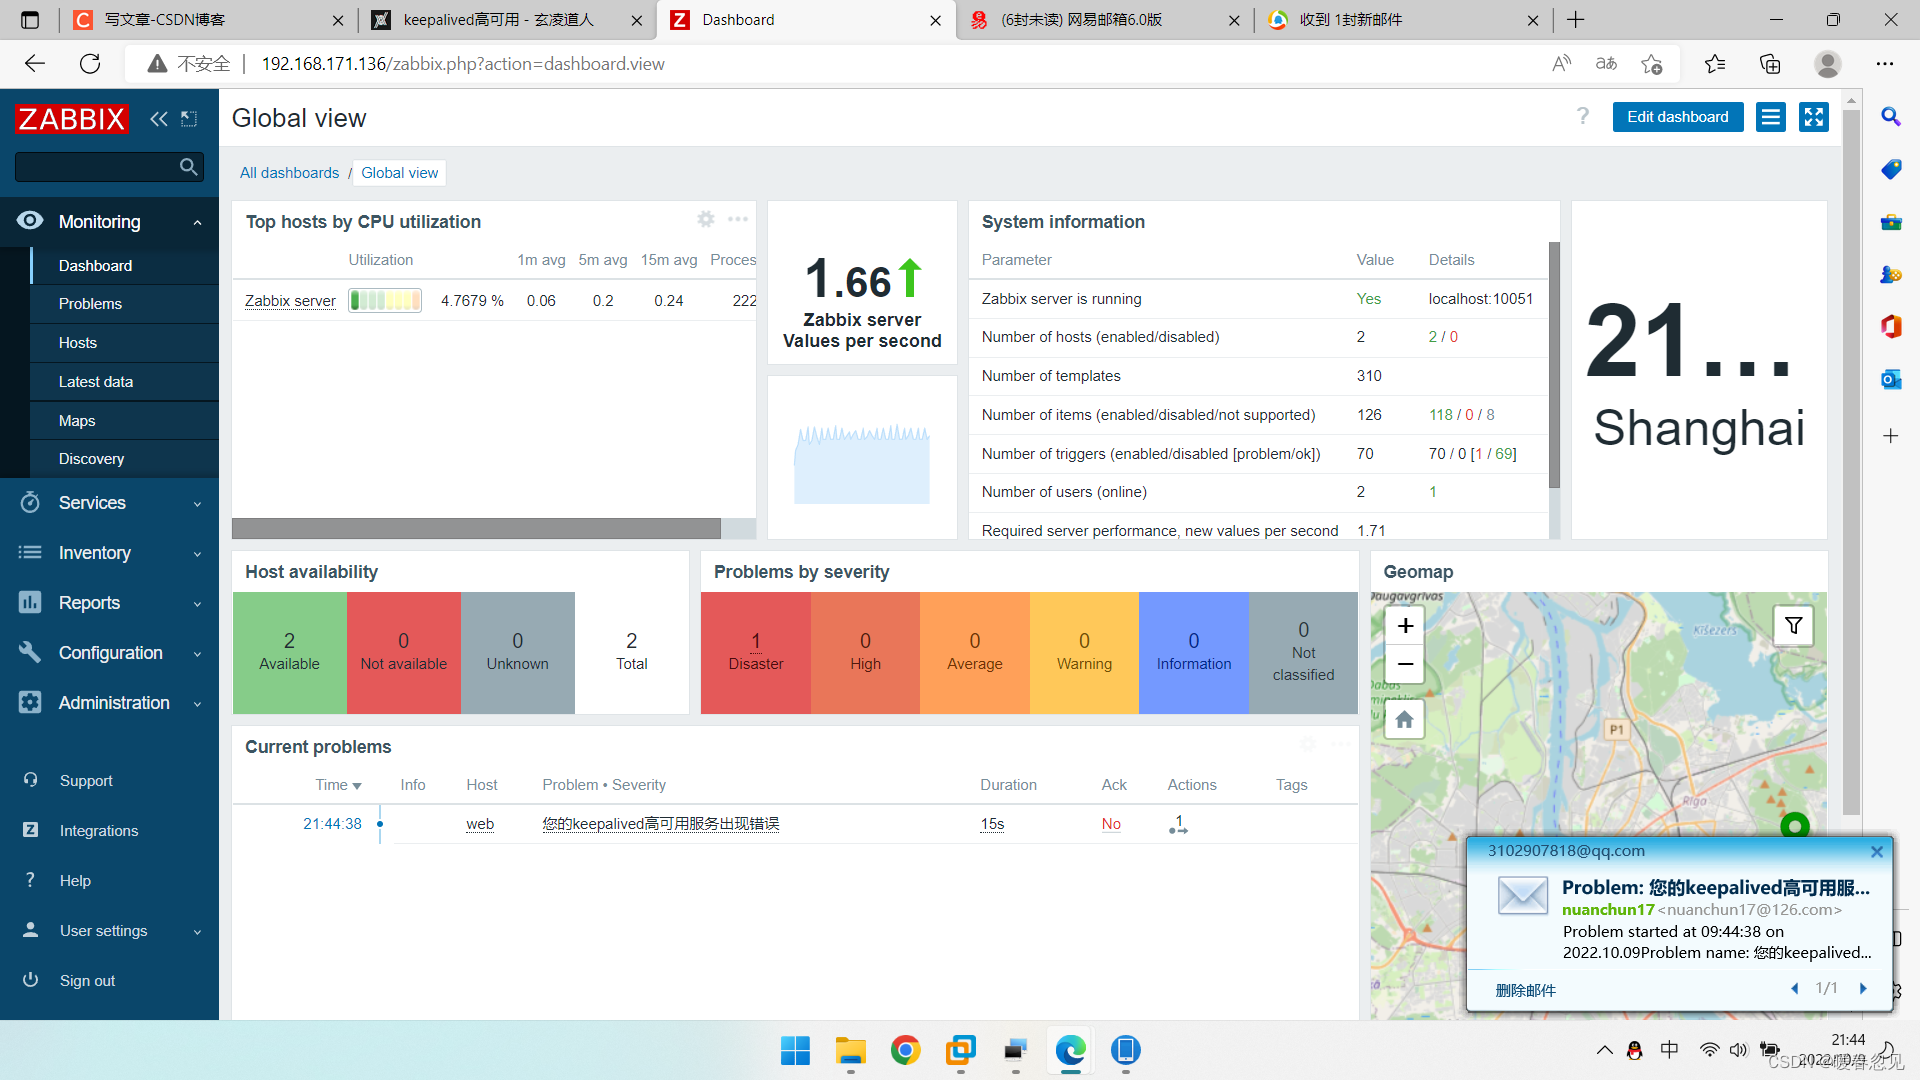
Task: Close the QQ mail notification popup
Action: click(x=1877, y=852)
